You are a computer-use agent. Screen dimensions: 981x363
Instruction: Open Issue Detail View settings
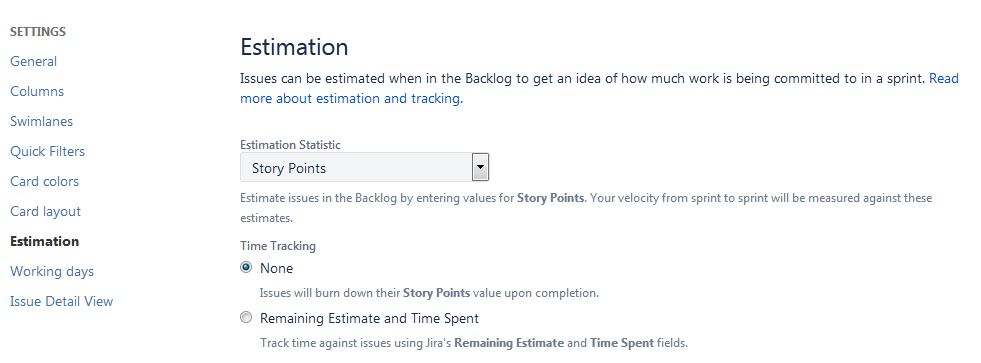[x=61, y=302]
